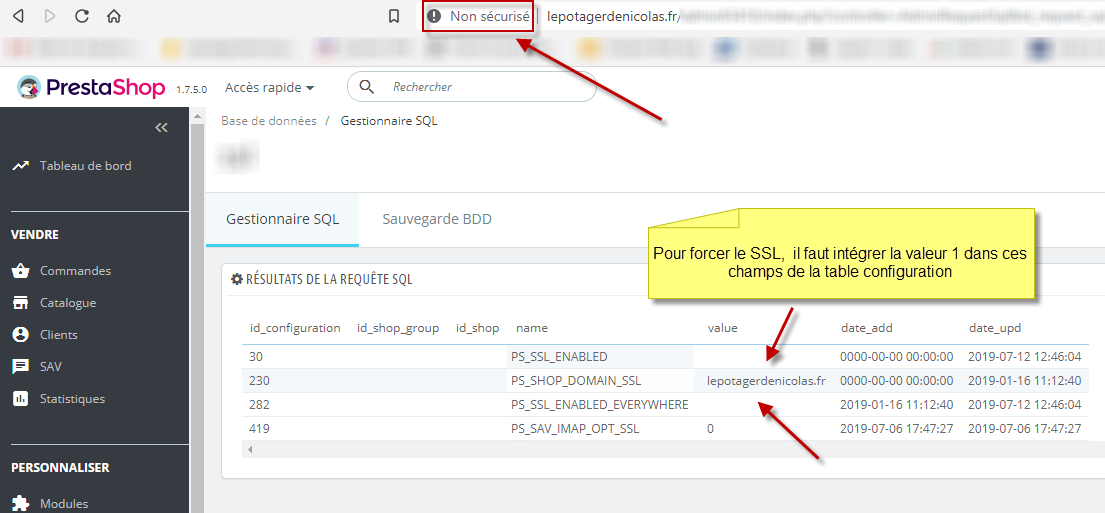
Task: Click the Commandes basket icon
Action: pyautogui.click(x=20, y=271)
